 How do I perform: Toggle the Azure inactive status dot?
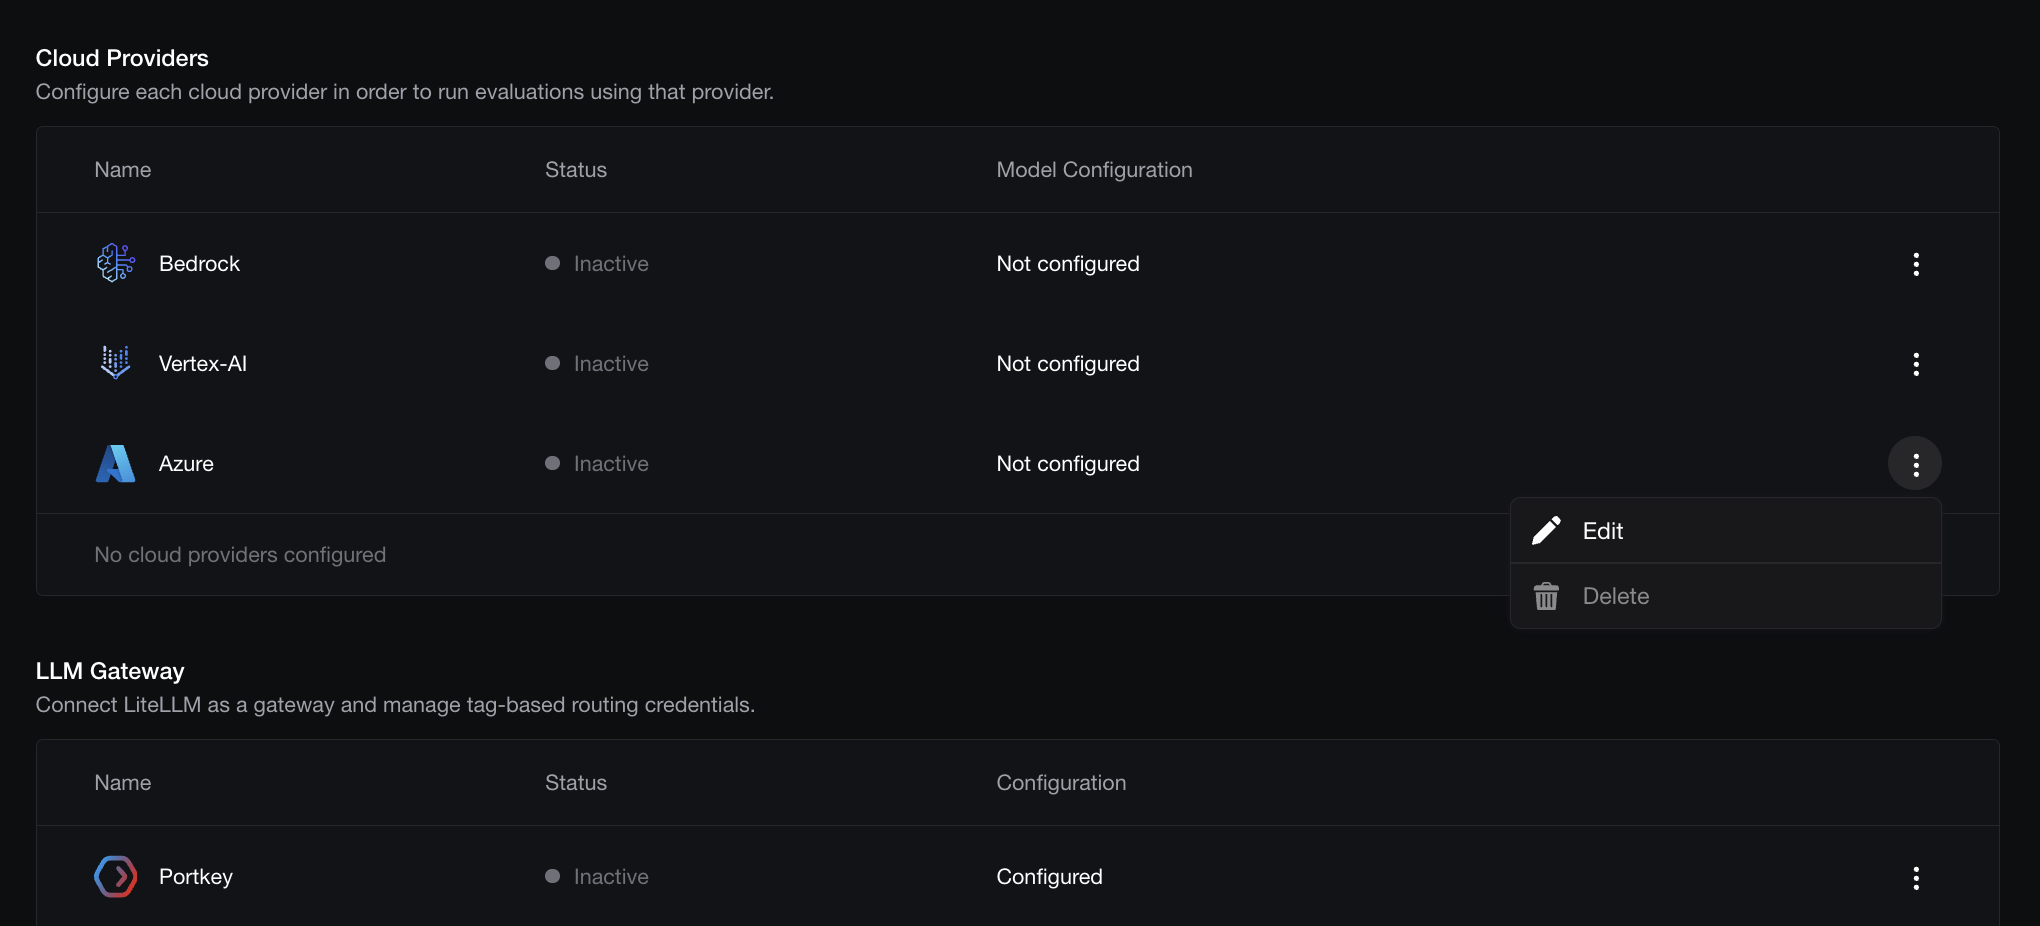click(551, 463)
